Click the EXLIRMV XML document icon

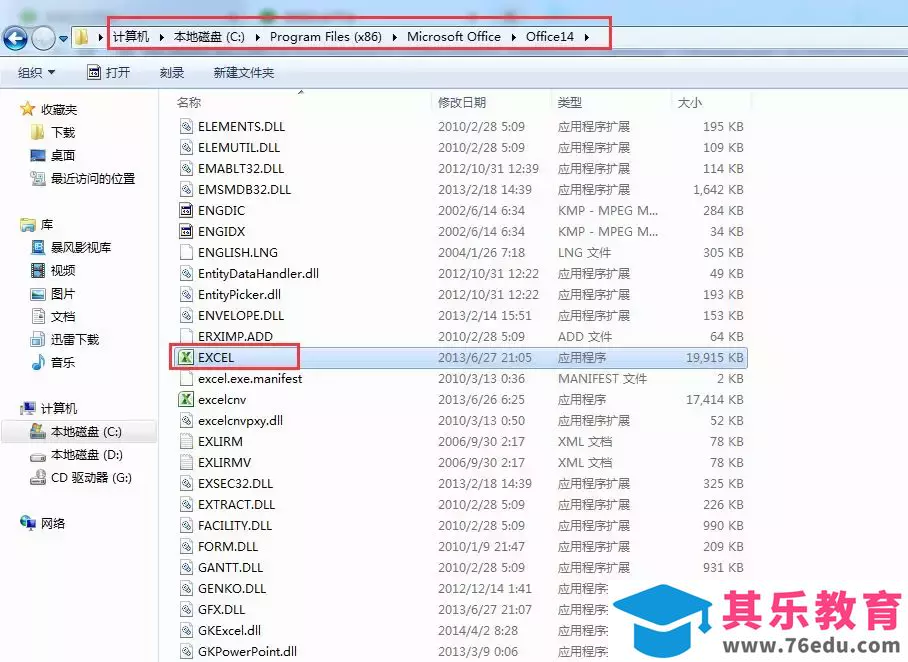185,462
